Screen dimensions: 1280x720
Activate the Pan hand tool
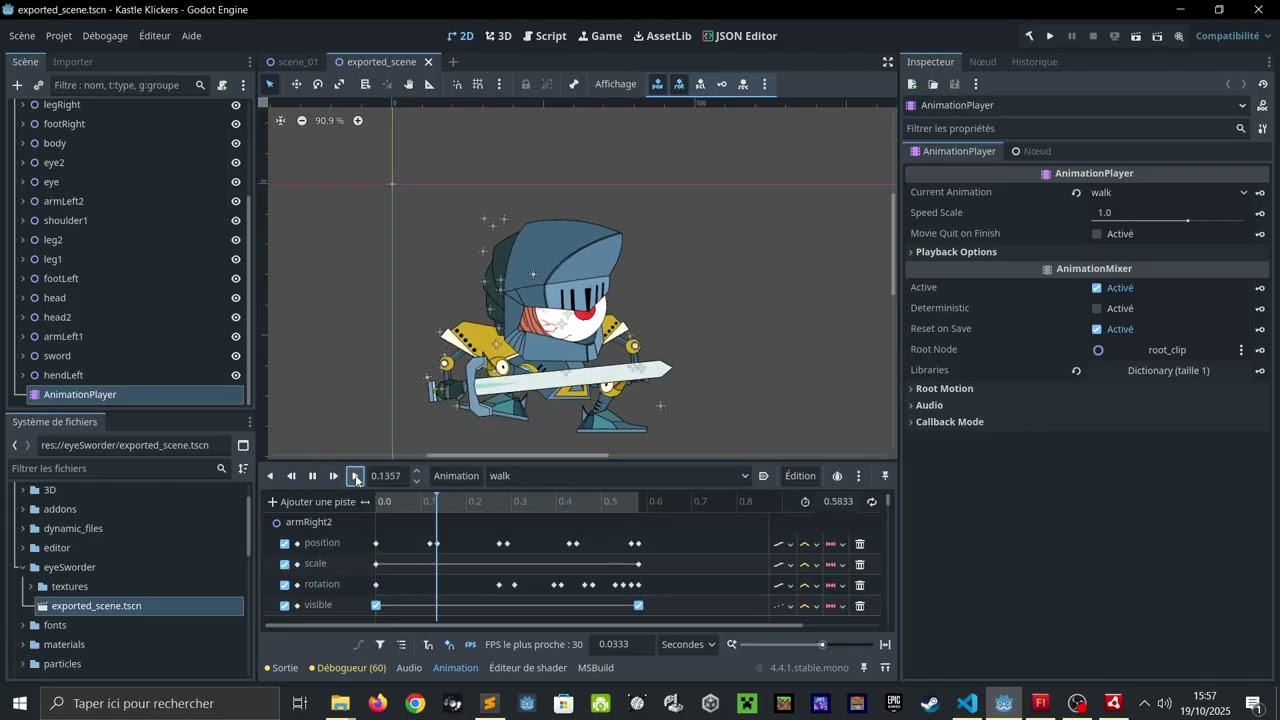pyautogui.click(x=409, y=85)
